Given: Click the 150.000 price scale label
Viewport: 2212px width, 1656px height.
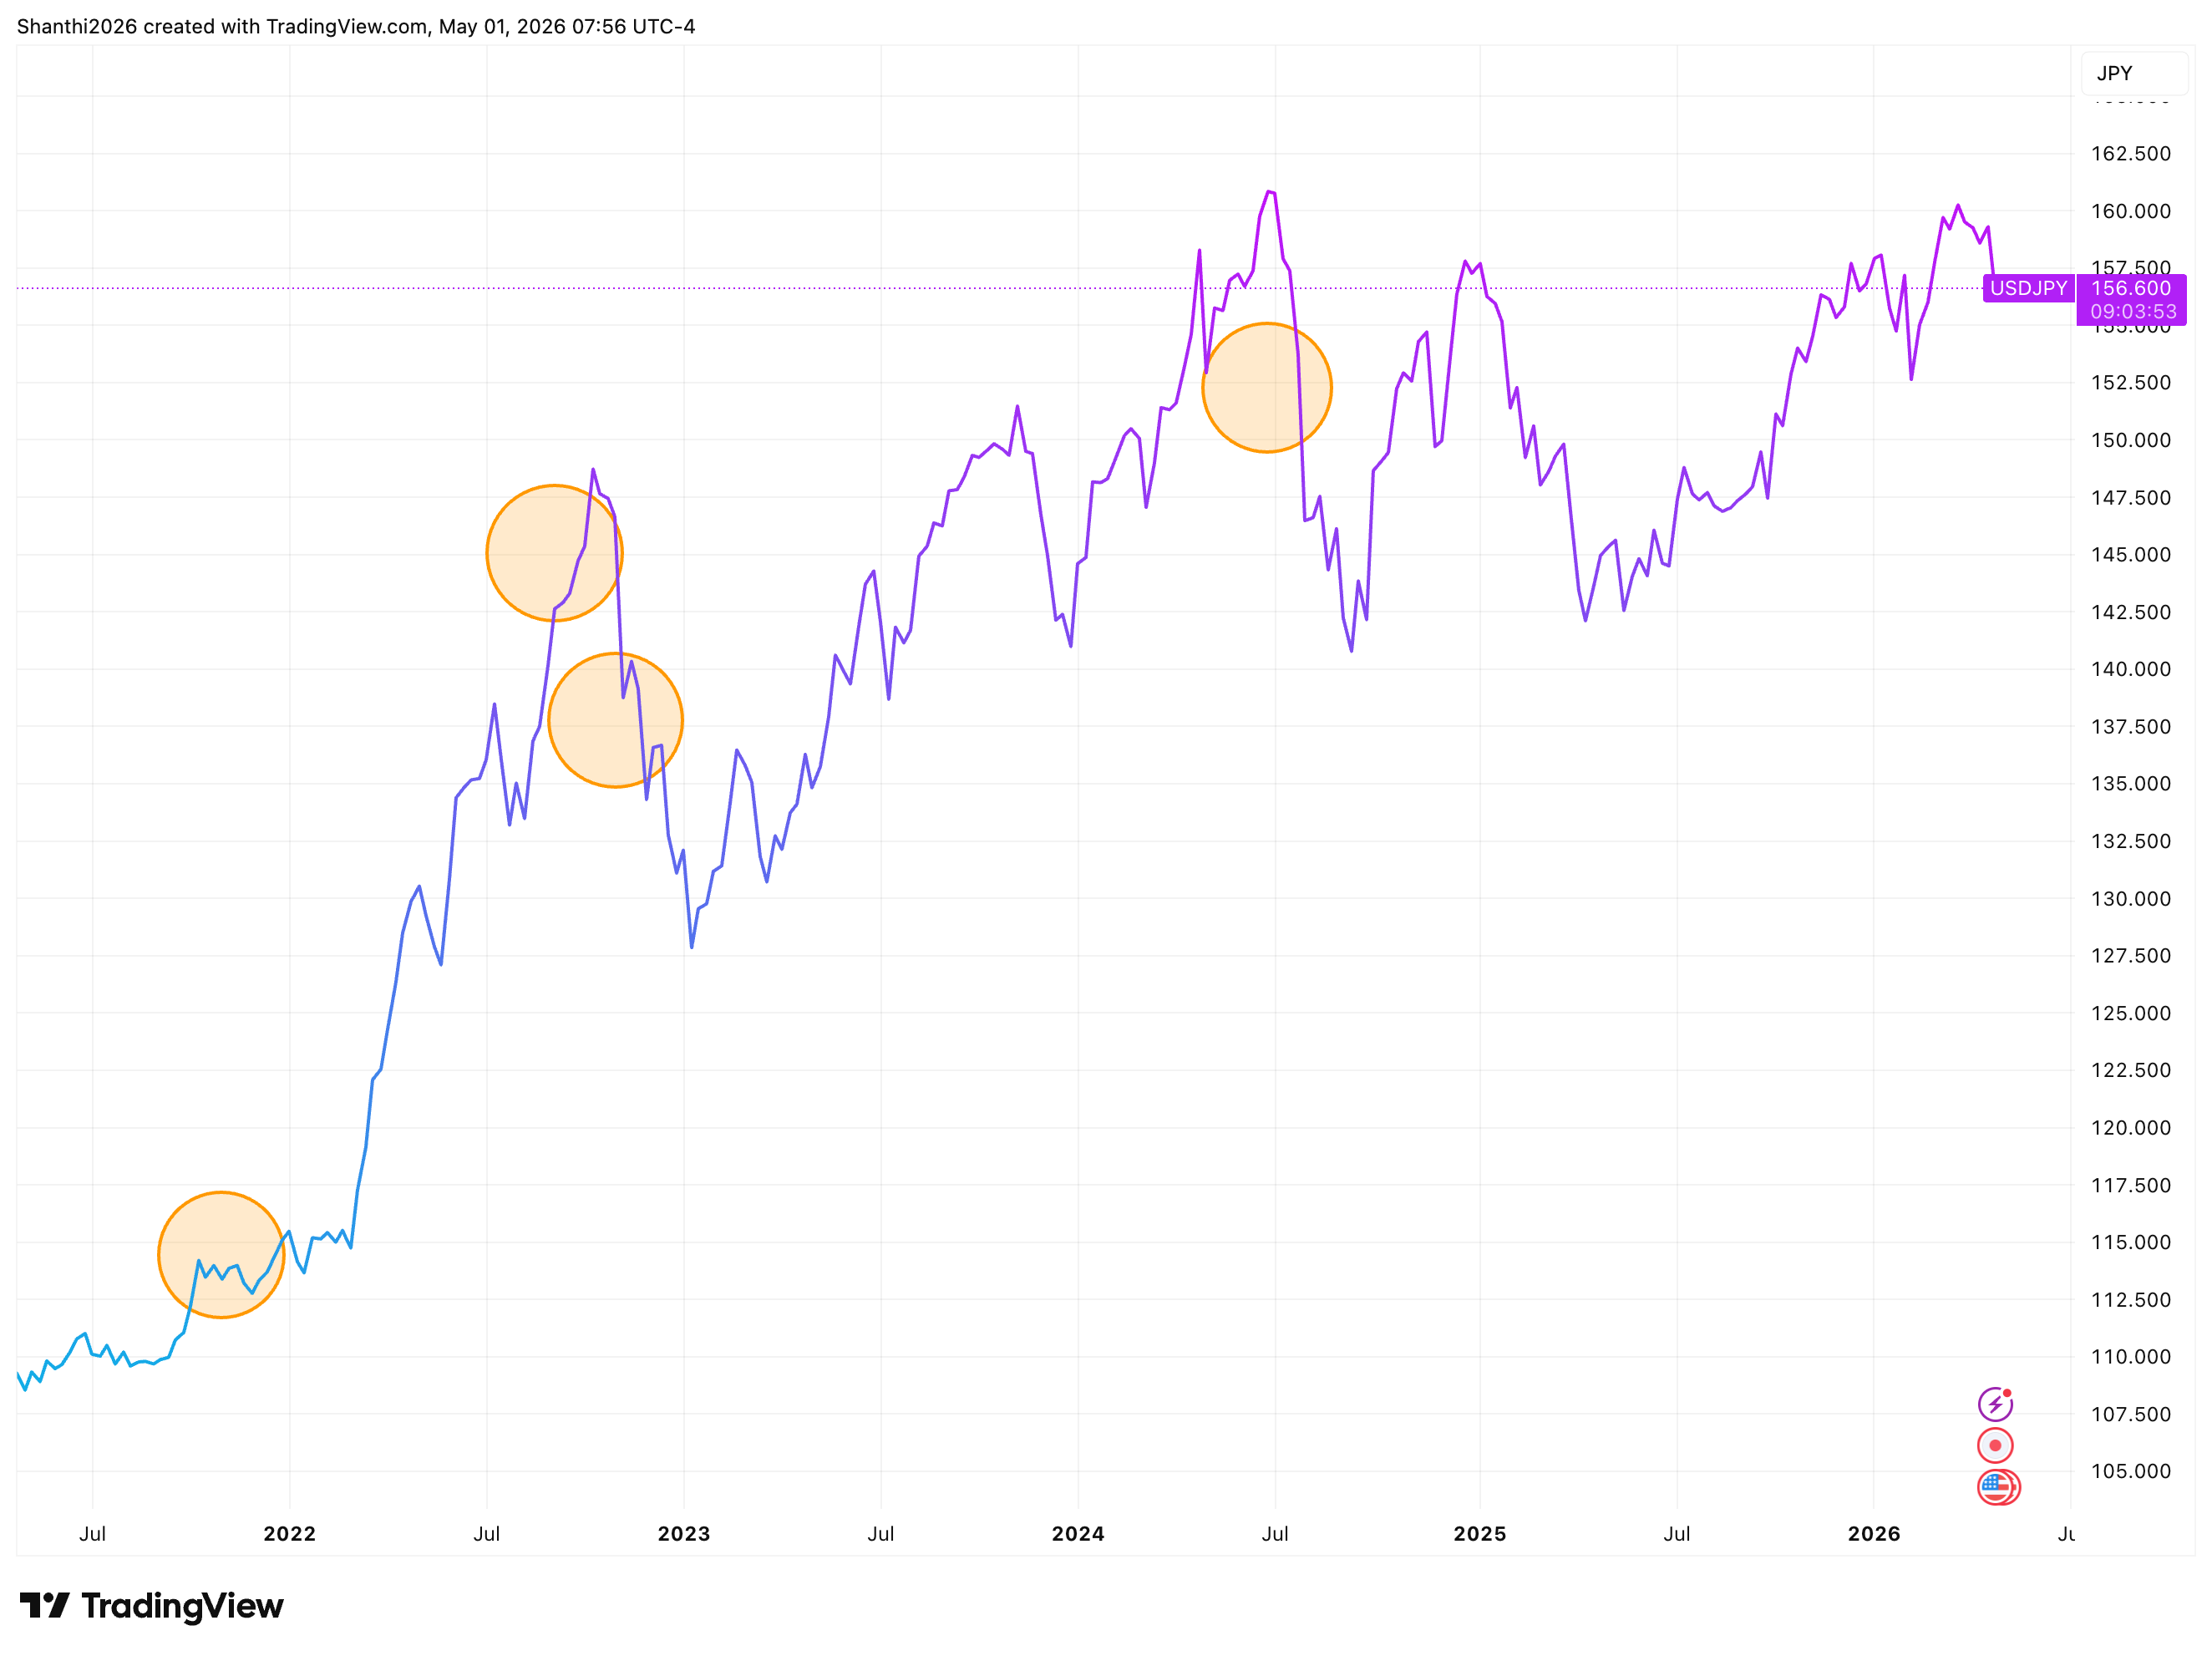Looking at the screenshot, I should [2131, 440].
